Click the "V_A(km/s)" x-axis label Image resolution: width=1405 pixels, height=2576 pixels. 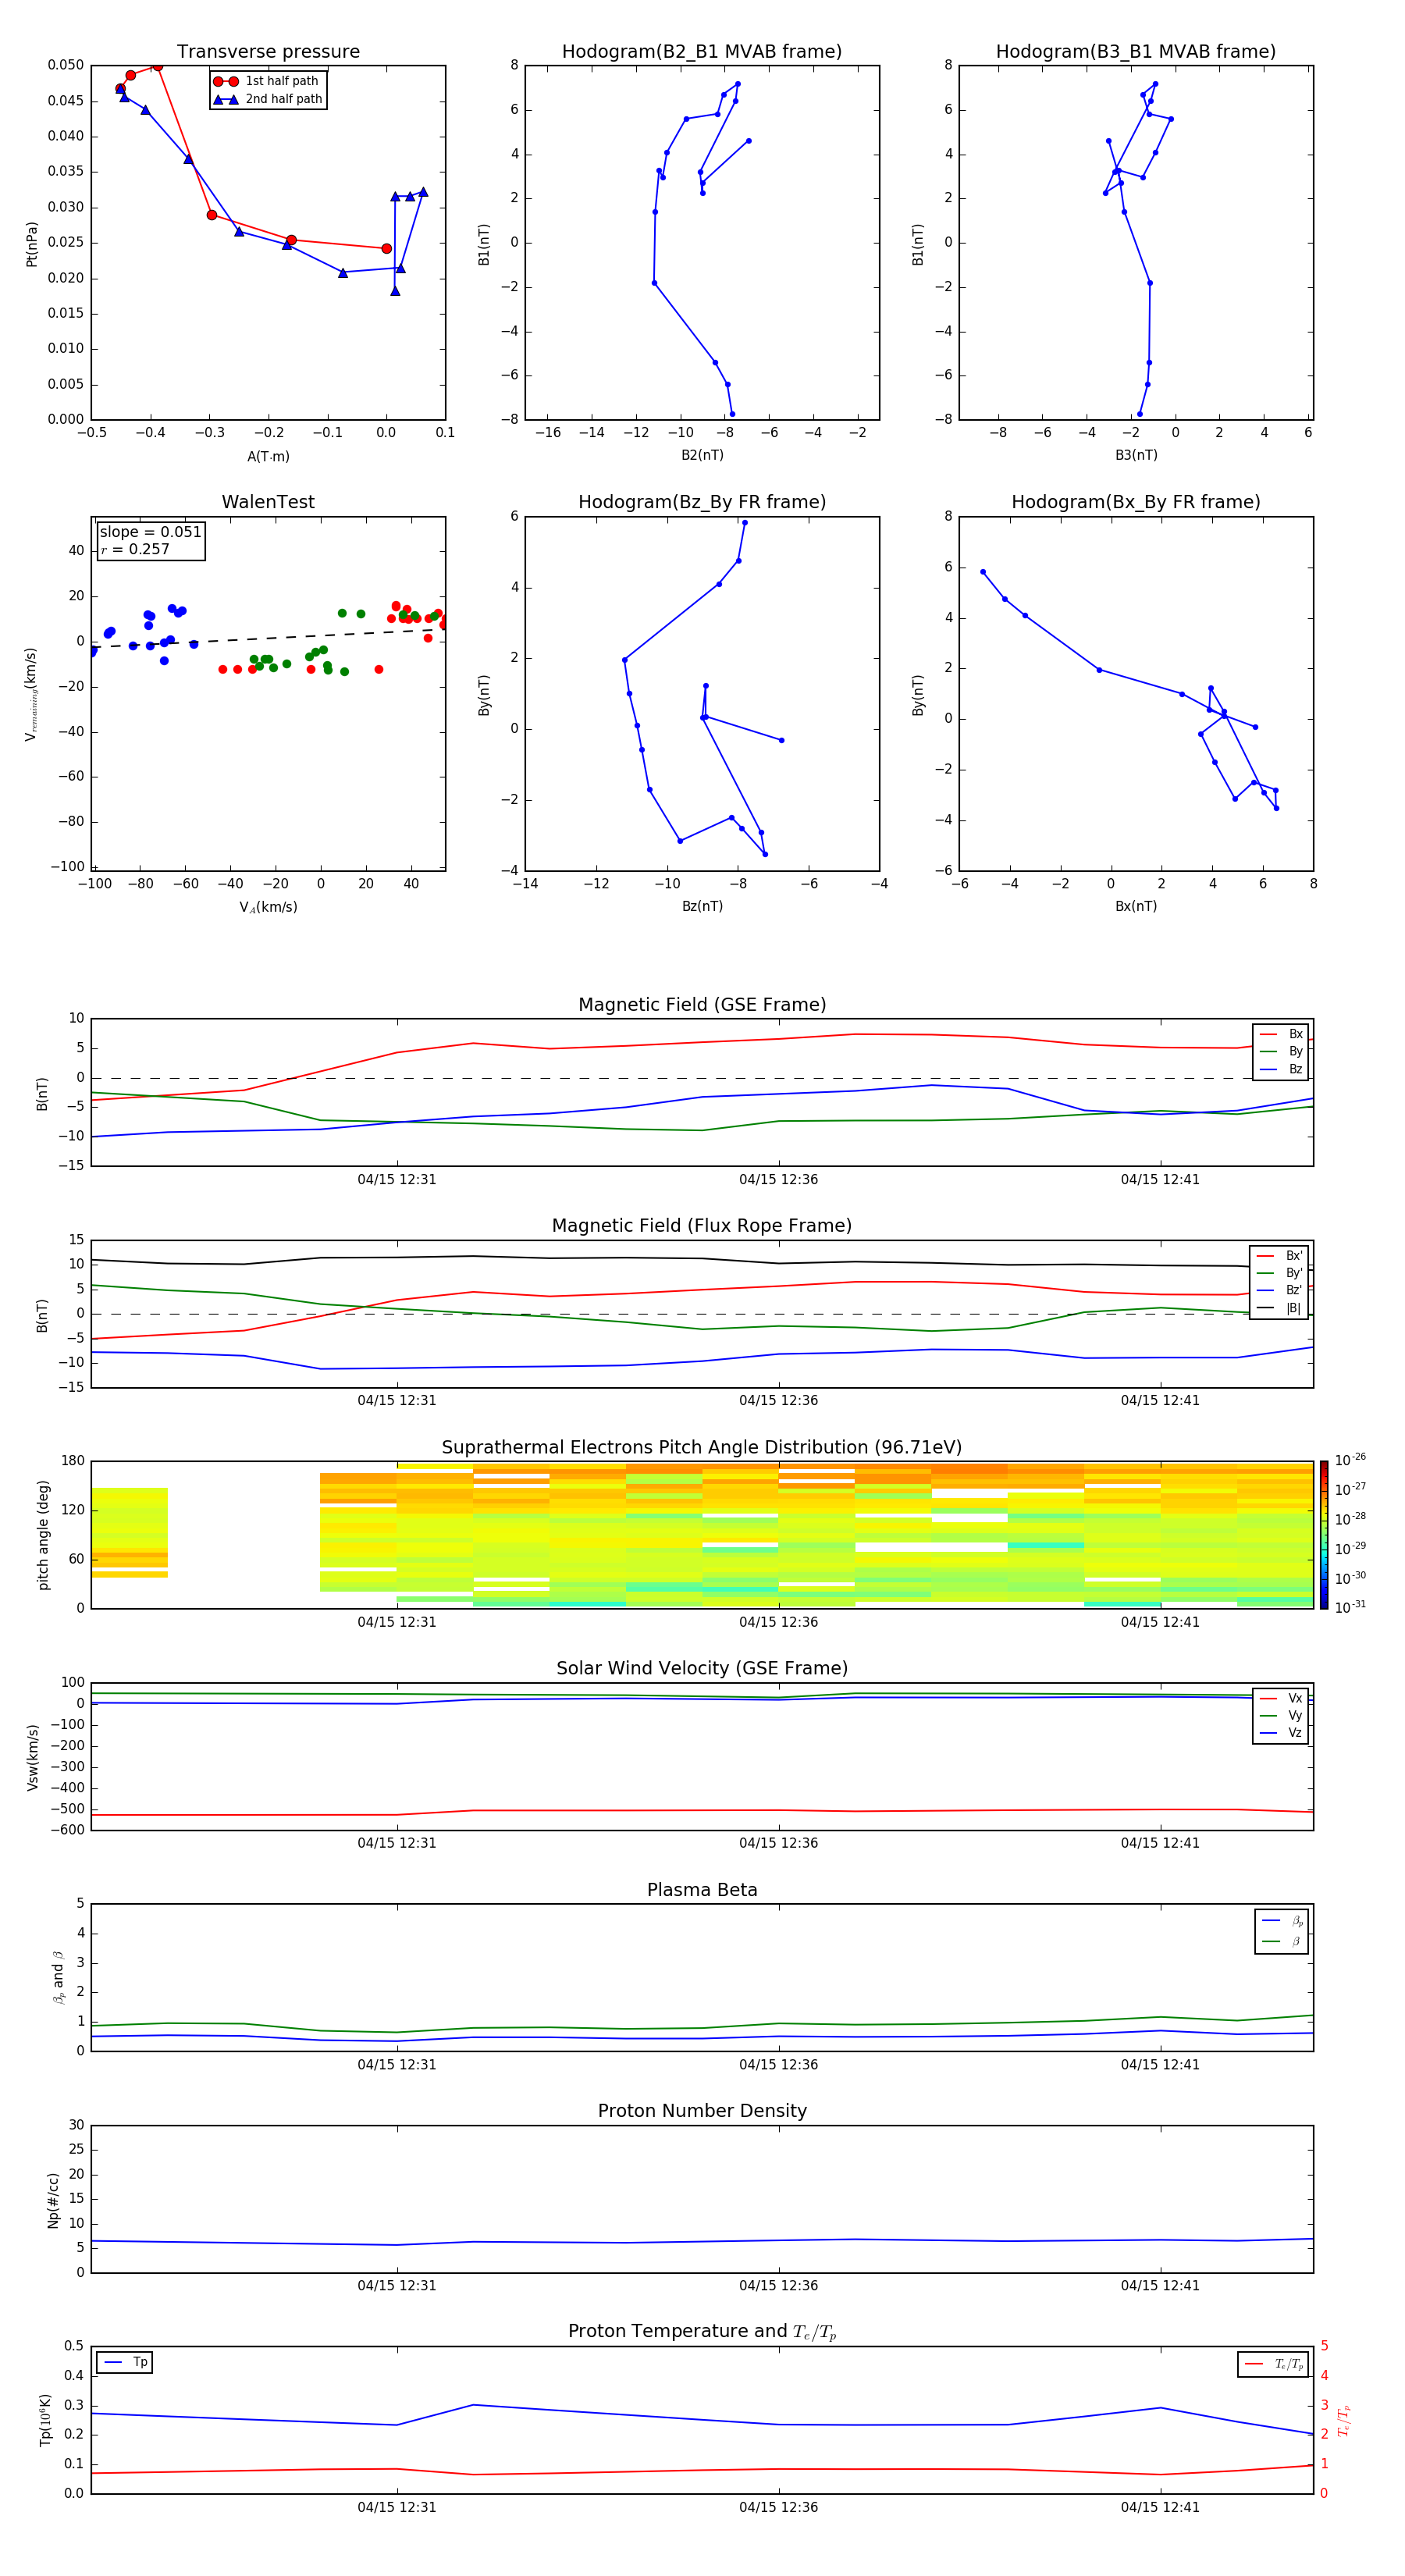coord(268,907)
